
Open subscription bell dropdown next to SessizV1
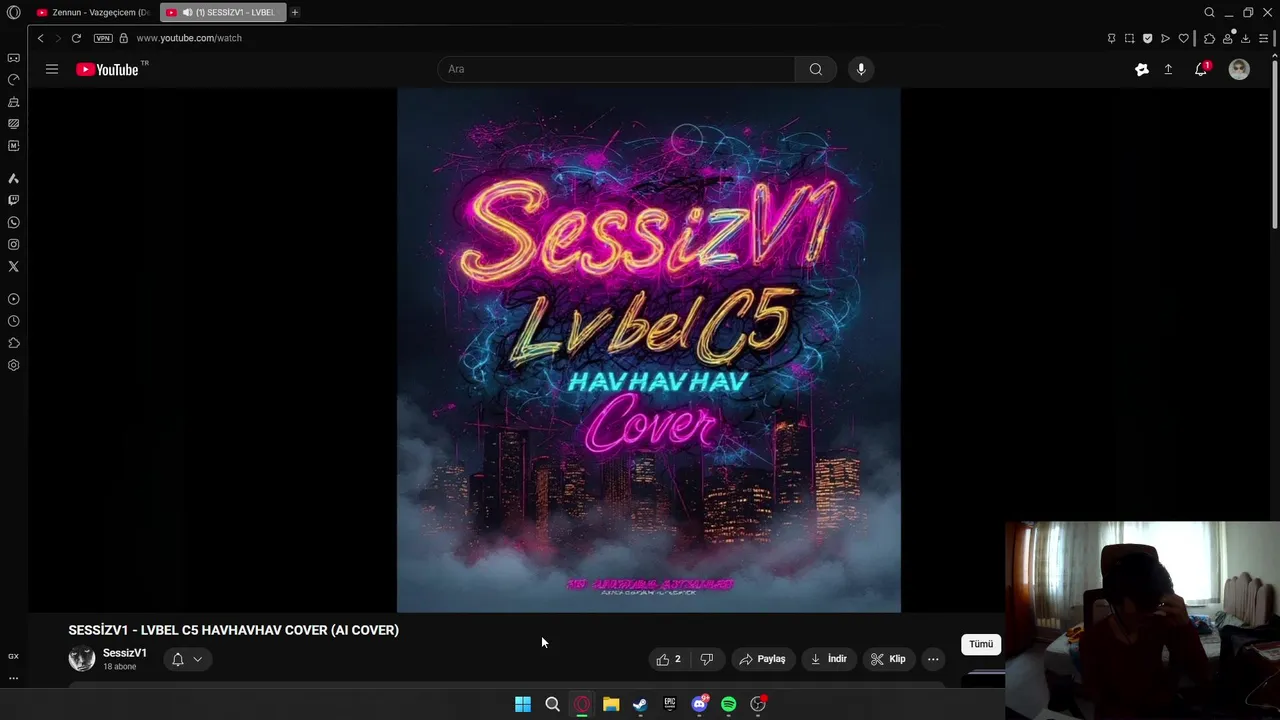pyautogui.click(x=187, y=659)
